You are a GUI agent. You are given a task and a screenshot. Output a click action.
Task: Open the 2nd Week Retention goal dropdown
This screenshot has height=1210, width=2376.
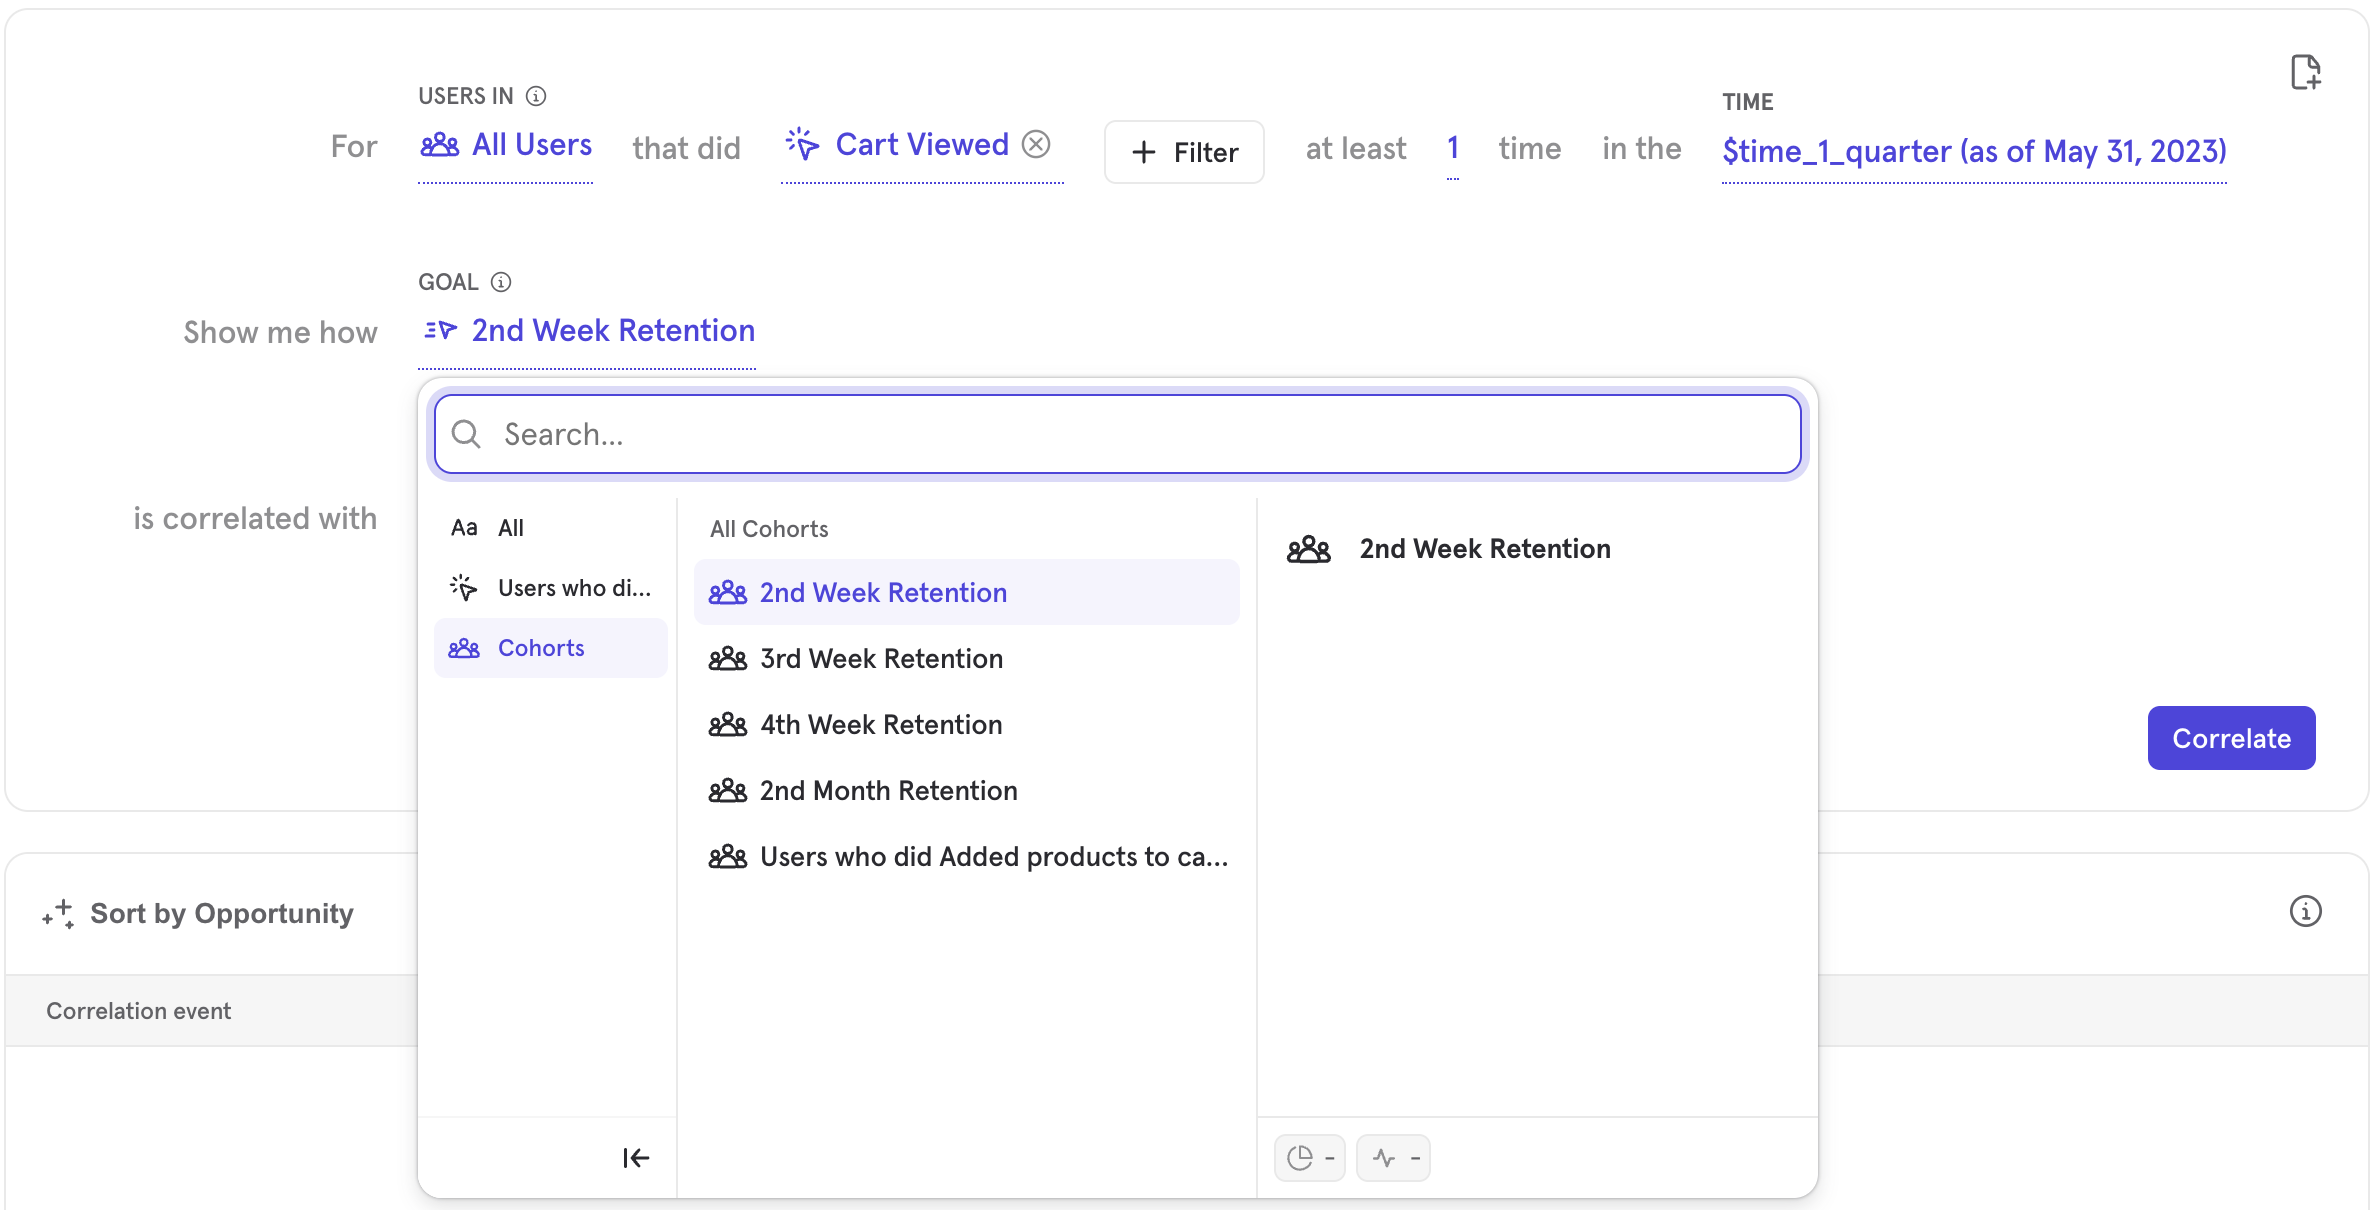[587, 331]
